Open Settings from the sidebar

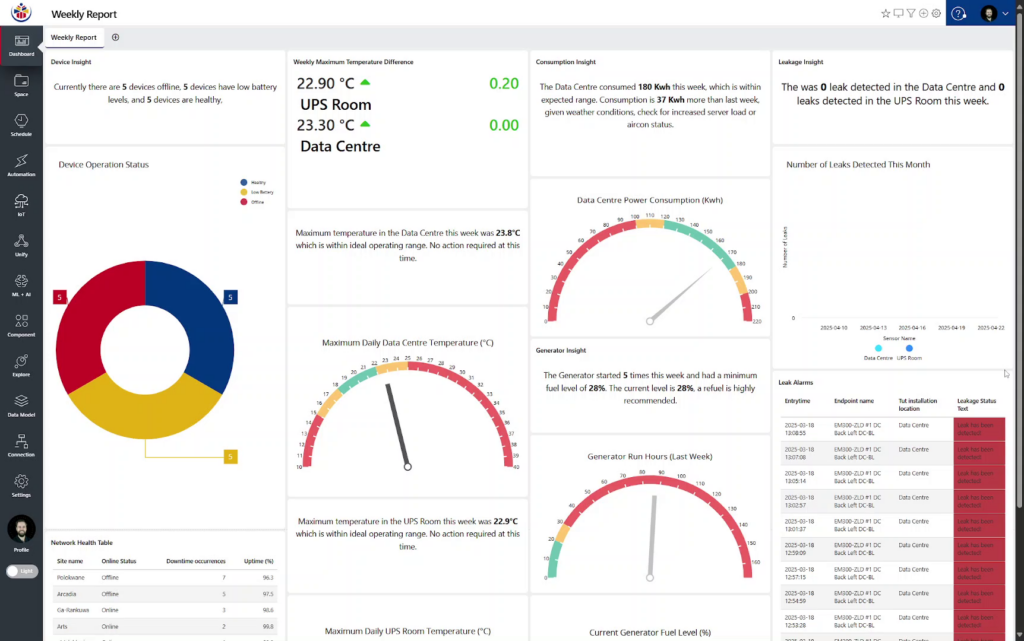(21, 484)
